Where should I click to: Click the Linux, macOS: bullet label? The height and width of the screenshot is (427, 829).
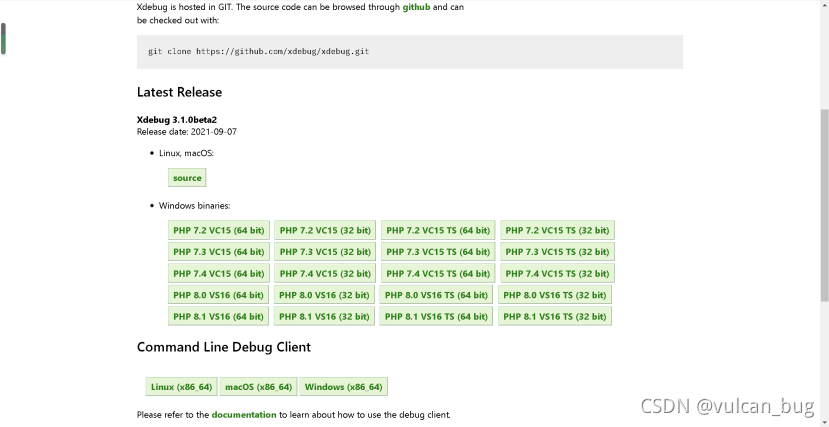(186, 153)
